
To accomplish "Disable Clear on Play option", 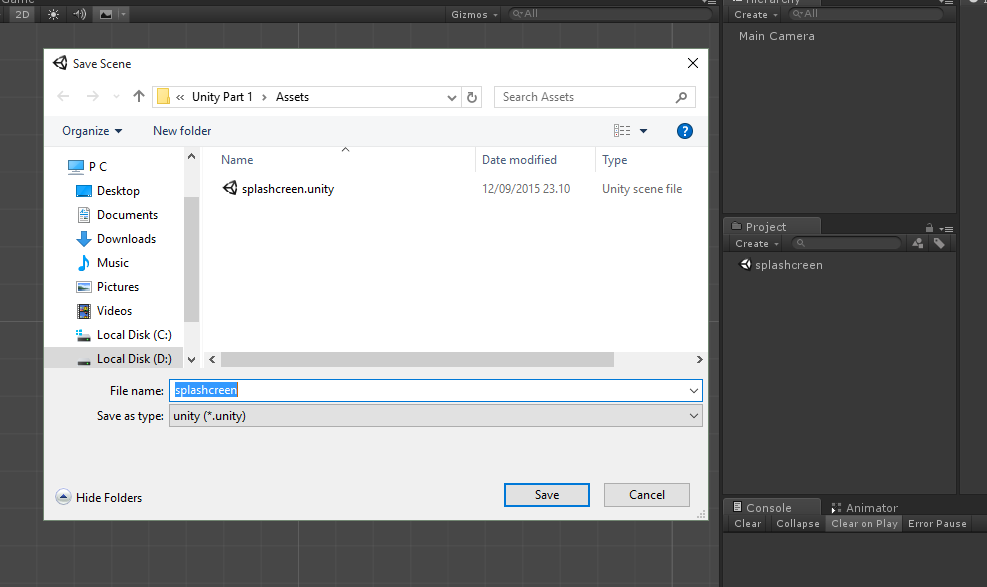I will click(x=863, y=523).
